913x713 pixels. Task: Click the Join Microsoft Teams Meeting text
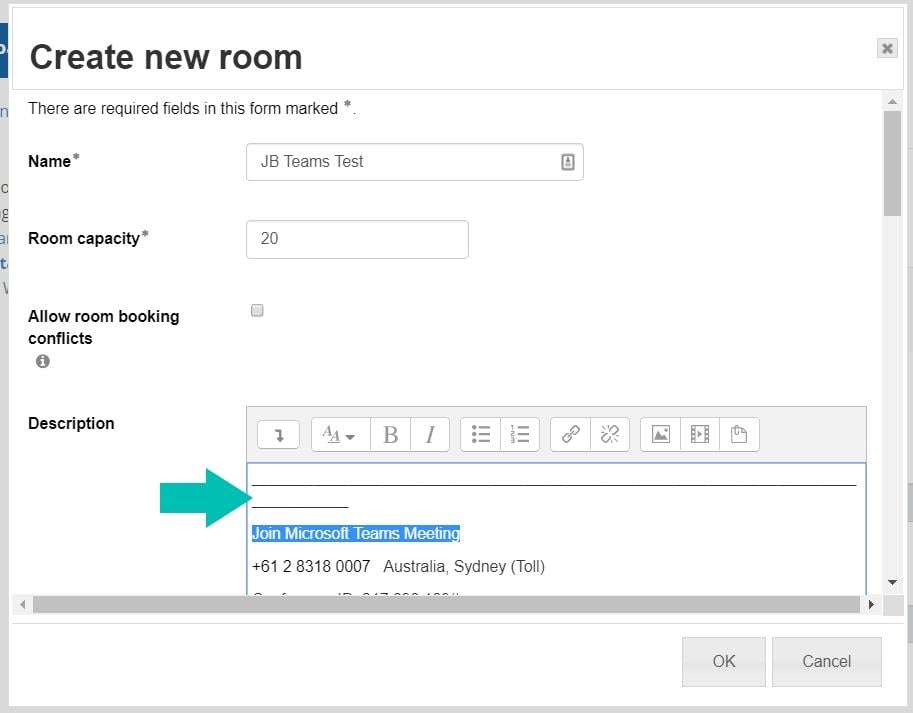pyautogui.click(x=355, y=534)
